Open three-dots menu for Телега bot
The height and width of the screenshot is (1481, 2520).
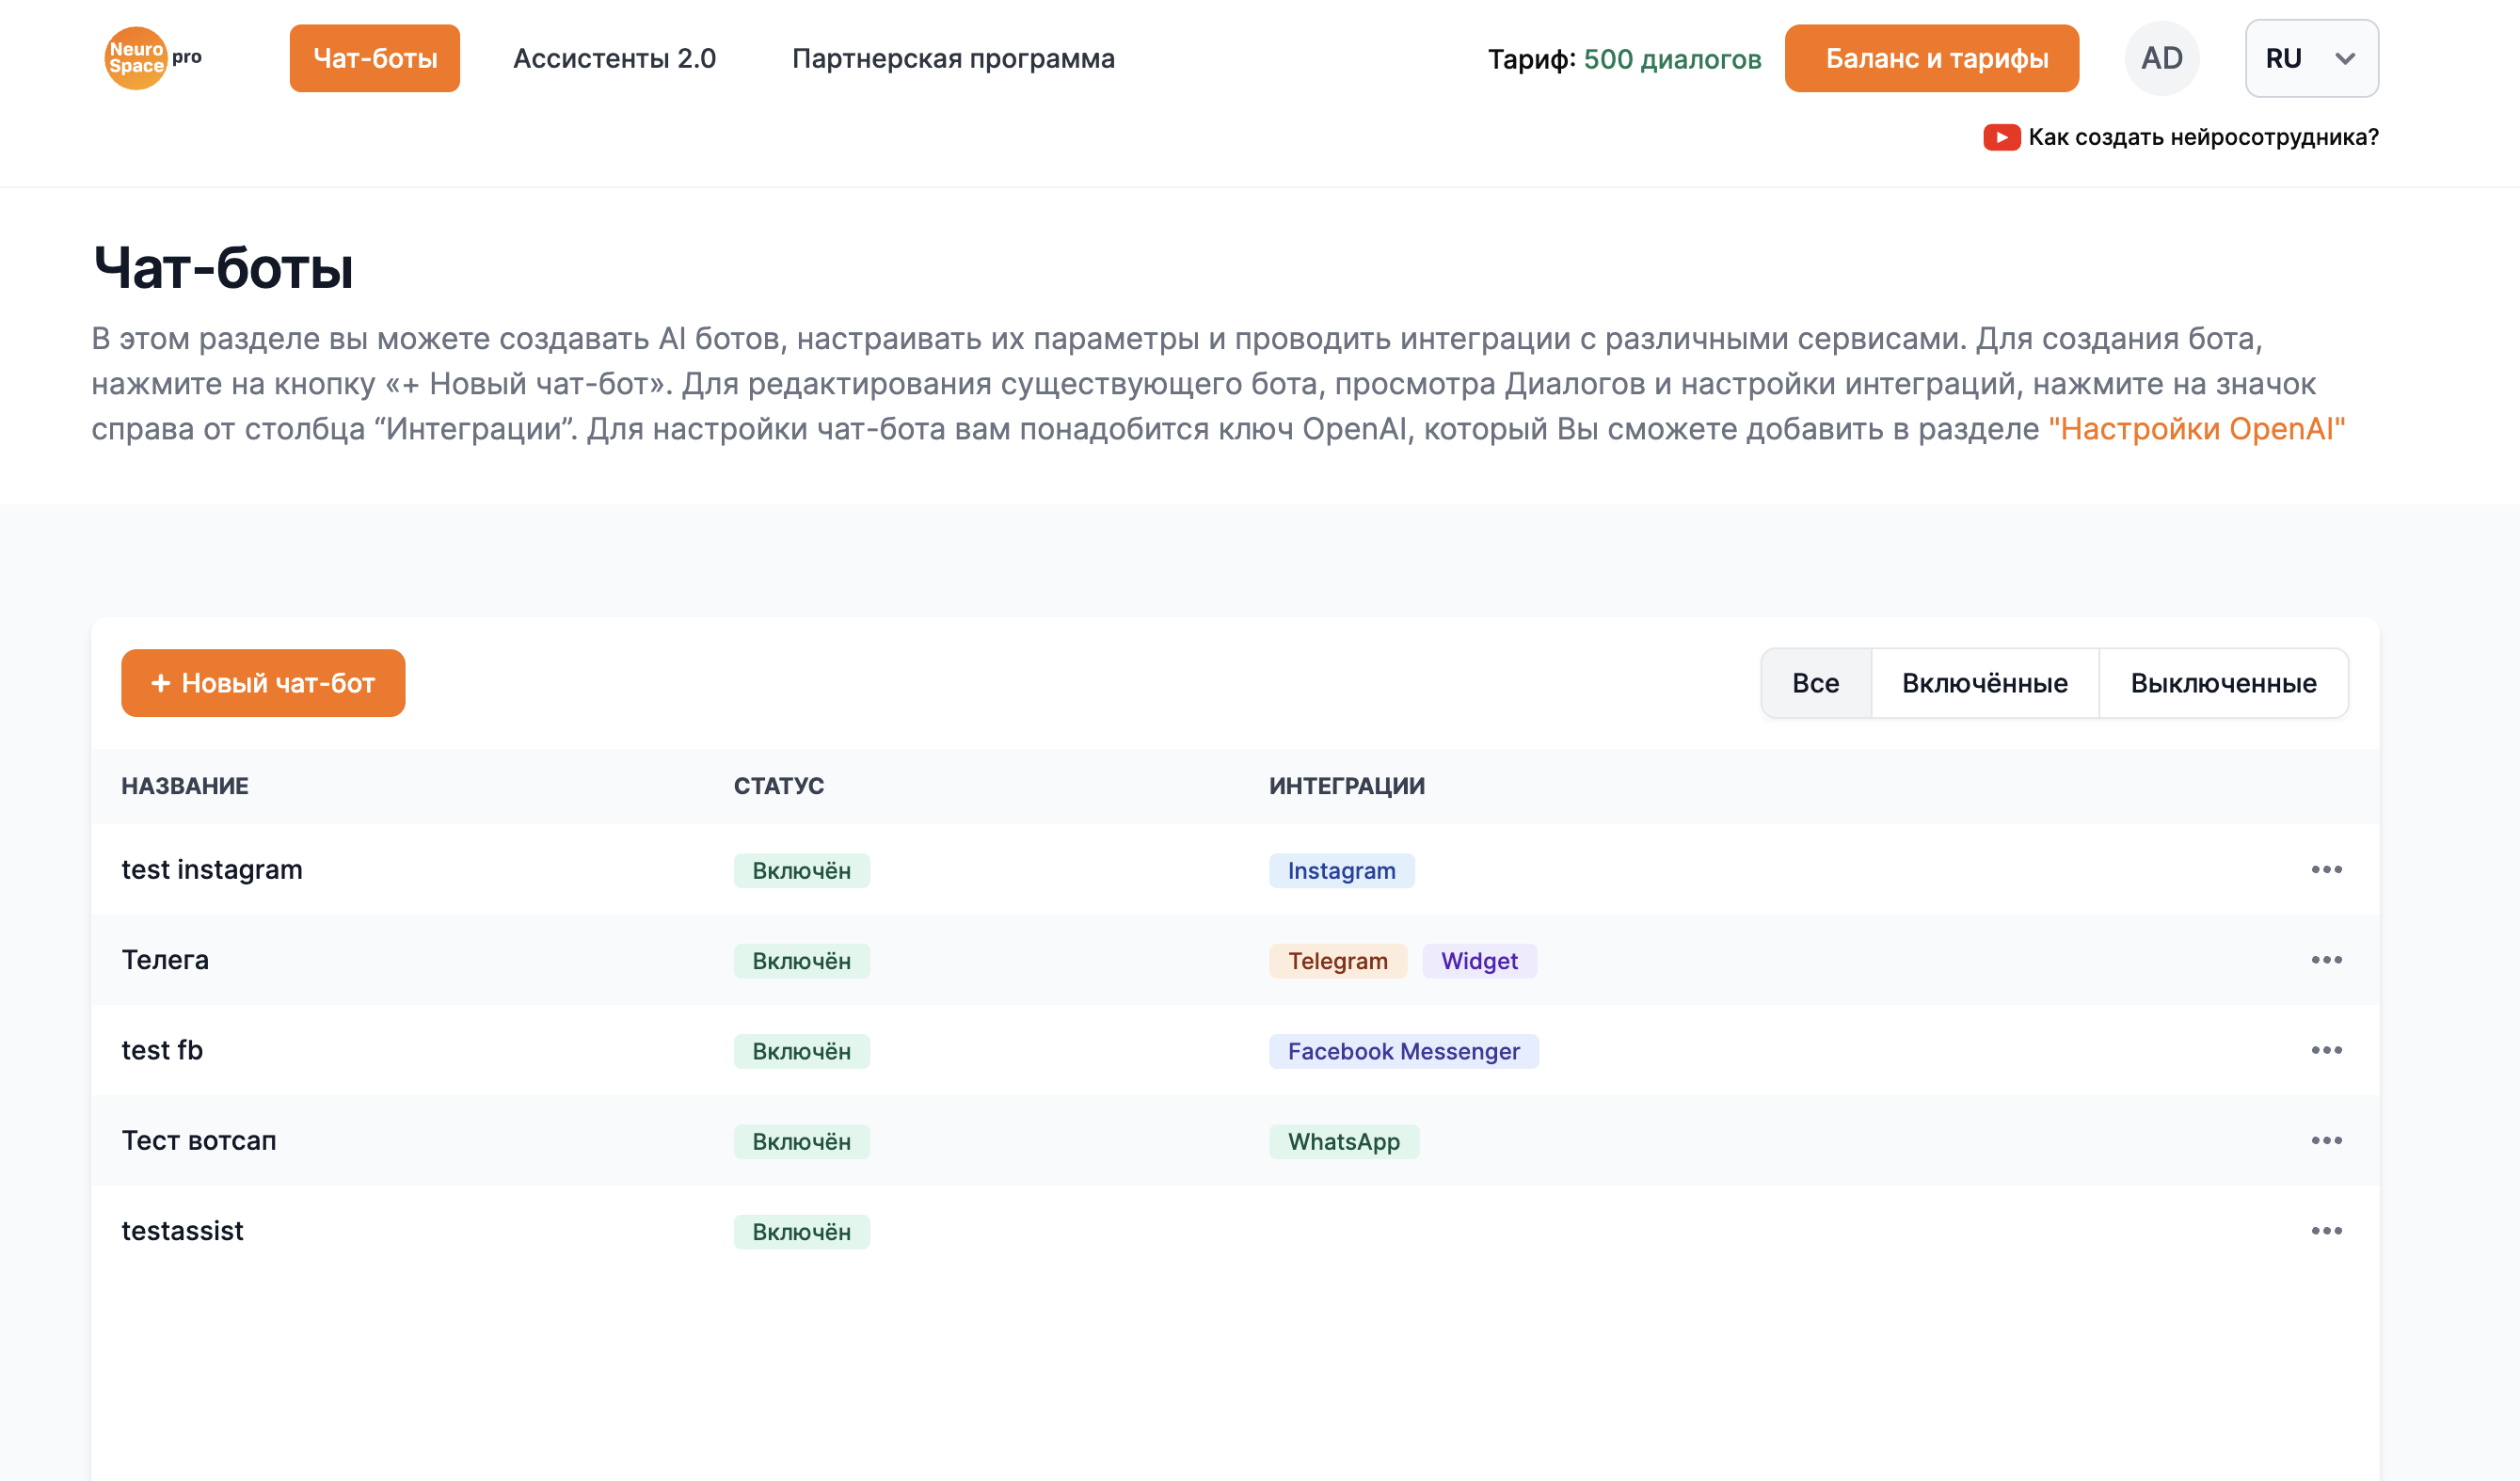(2326, 960)
